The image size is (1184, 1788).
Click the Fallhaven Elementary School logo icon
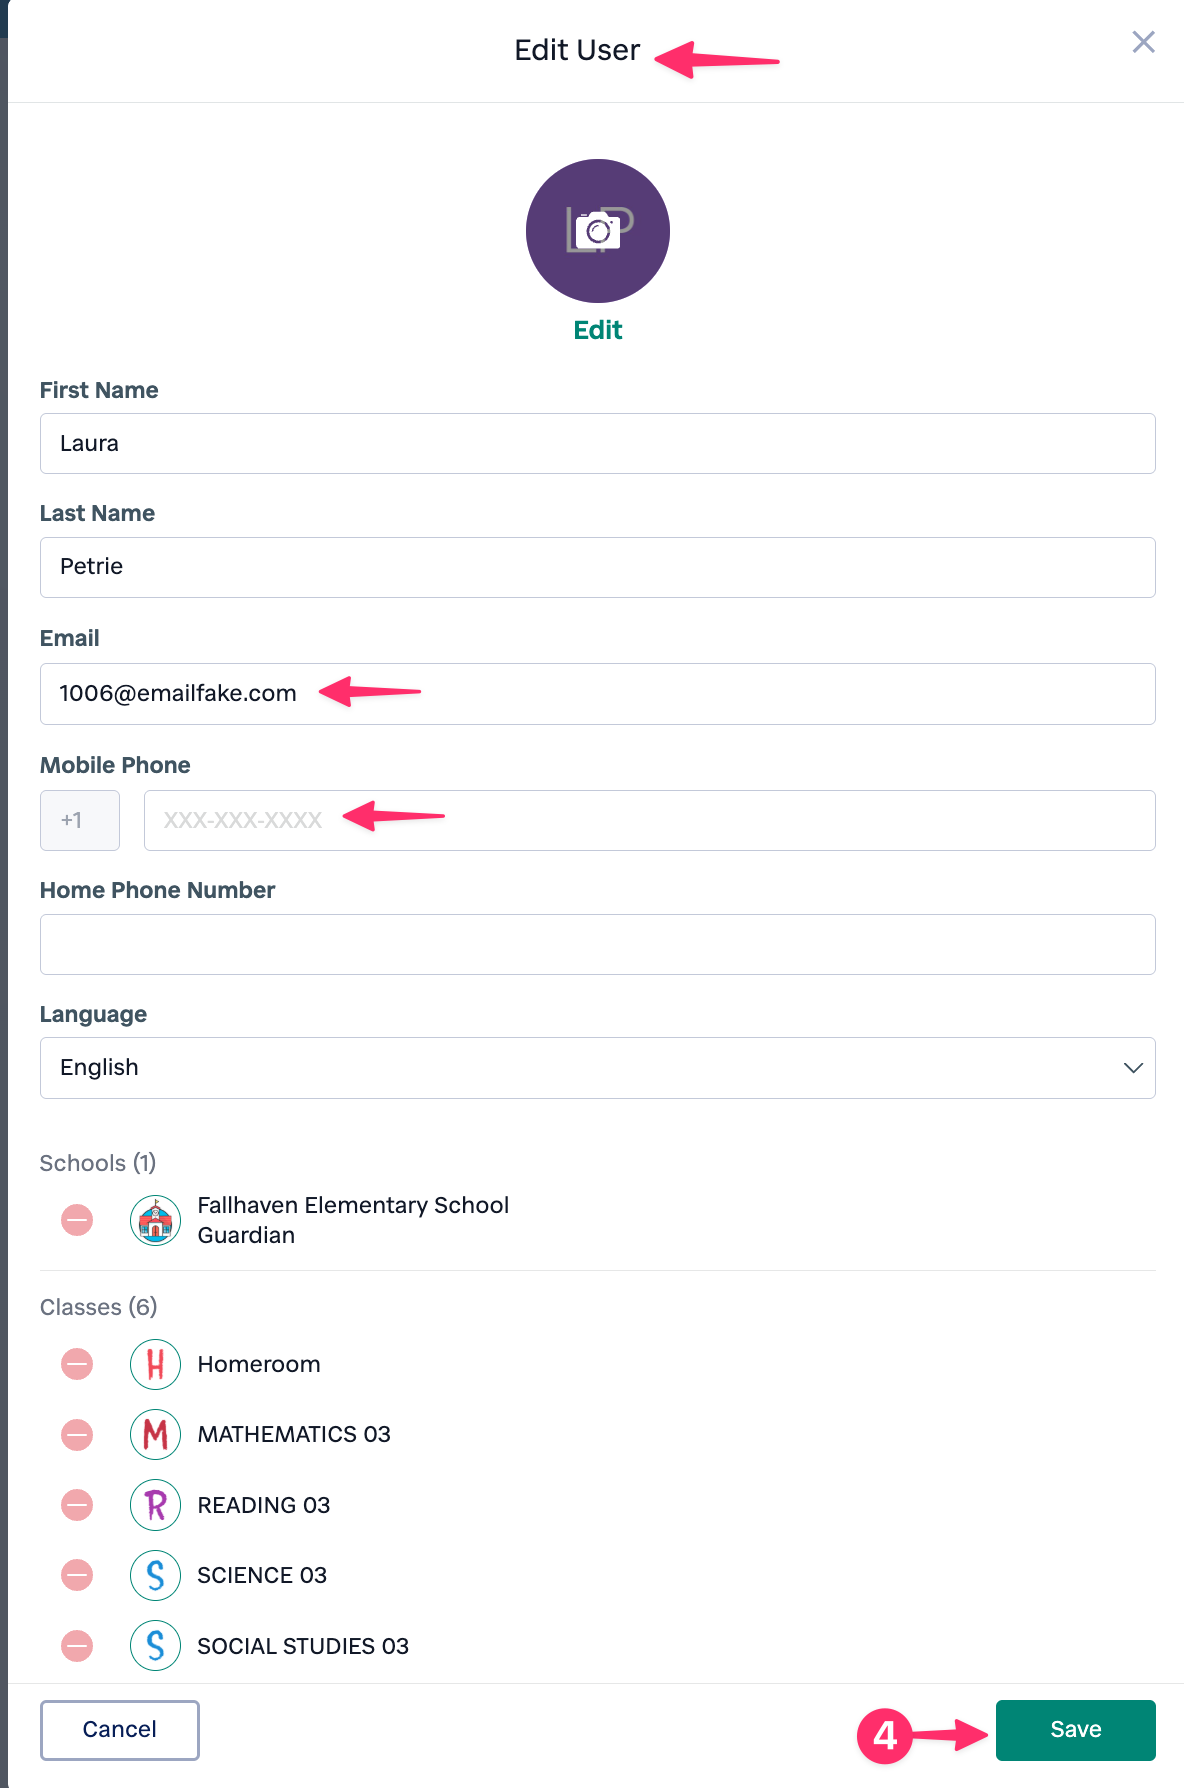pos(155,1220)
